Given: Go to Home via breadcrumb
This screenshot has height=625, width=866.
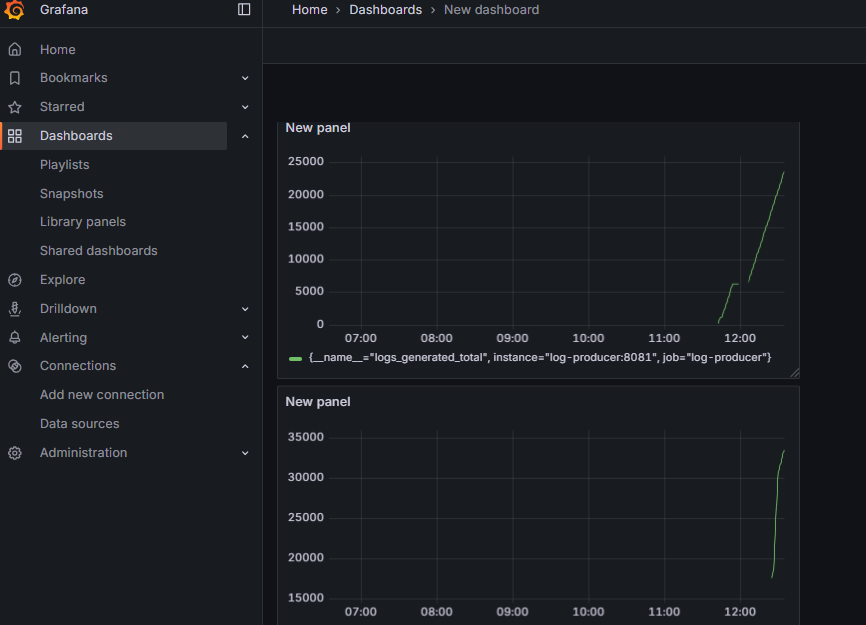Looking at the screenshot, I should click(x=309, y=10).
